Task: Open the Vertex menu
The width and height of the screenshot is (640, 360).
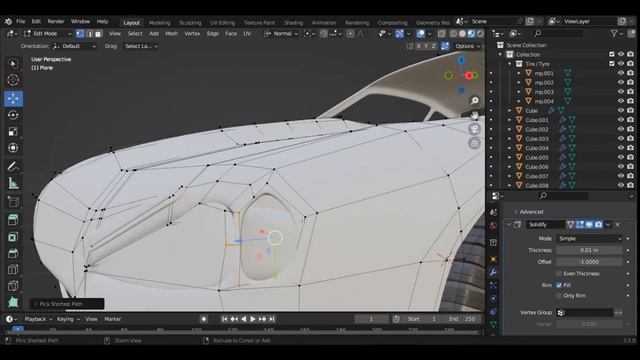Action: [192, 34]
